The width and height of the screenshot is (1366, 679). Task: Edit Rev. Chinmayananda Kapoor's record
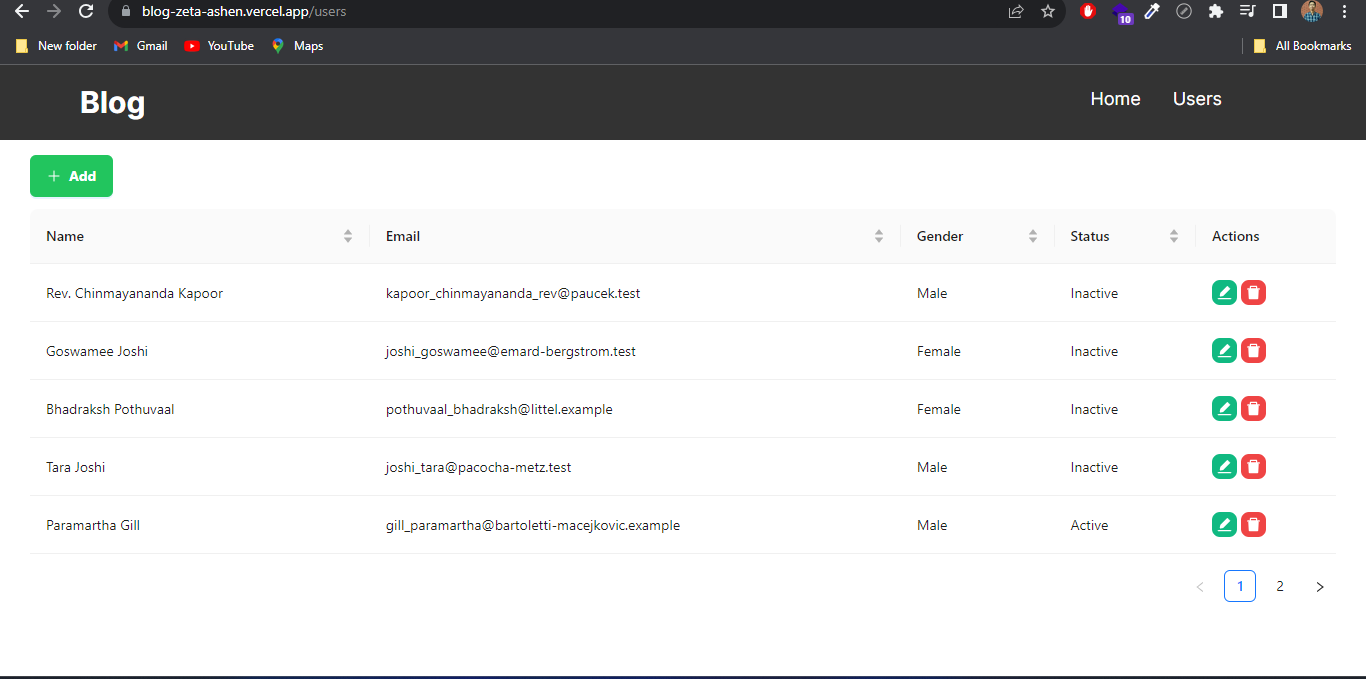[x=1224, y=292]
